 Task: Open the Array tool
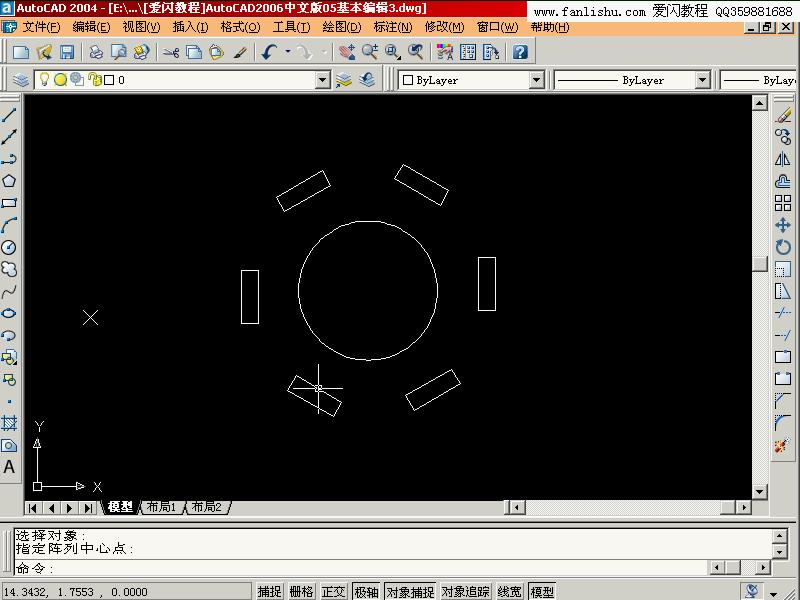tap(783, 203)
